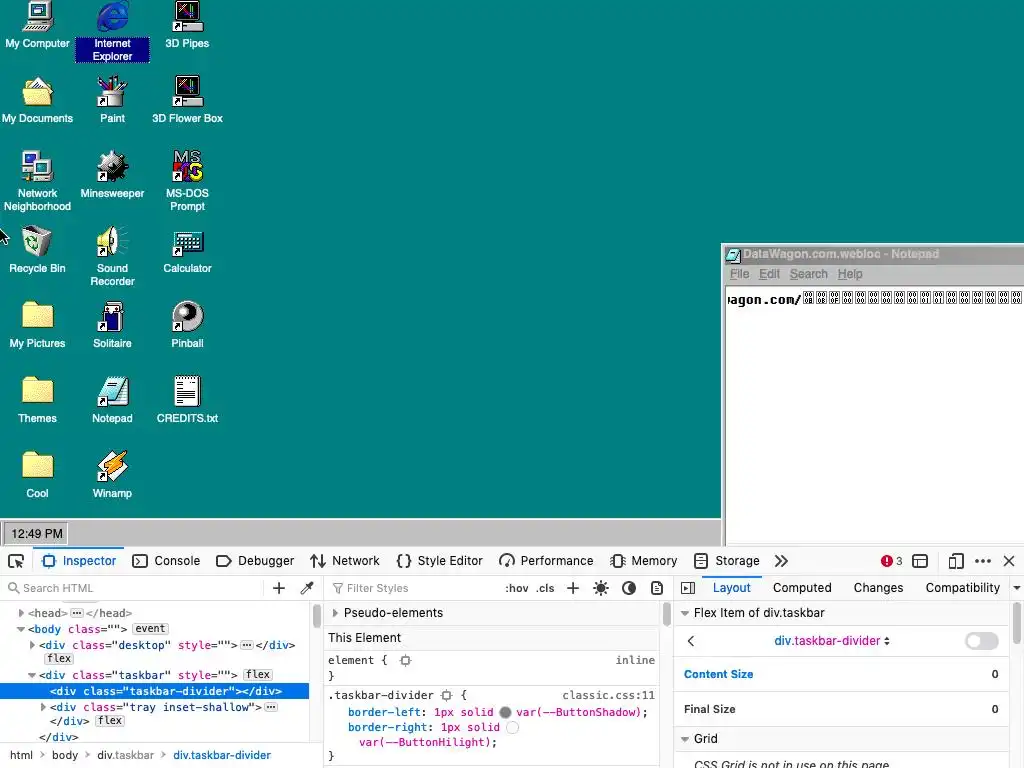Open the CREDITS.txt file icon
This screenshot has height=768, width=1024.
click(x=187, y=400)
